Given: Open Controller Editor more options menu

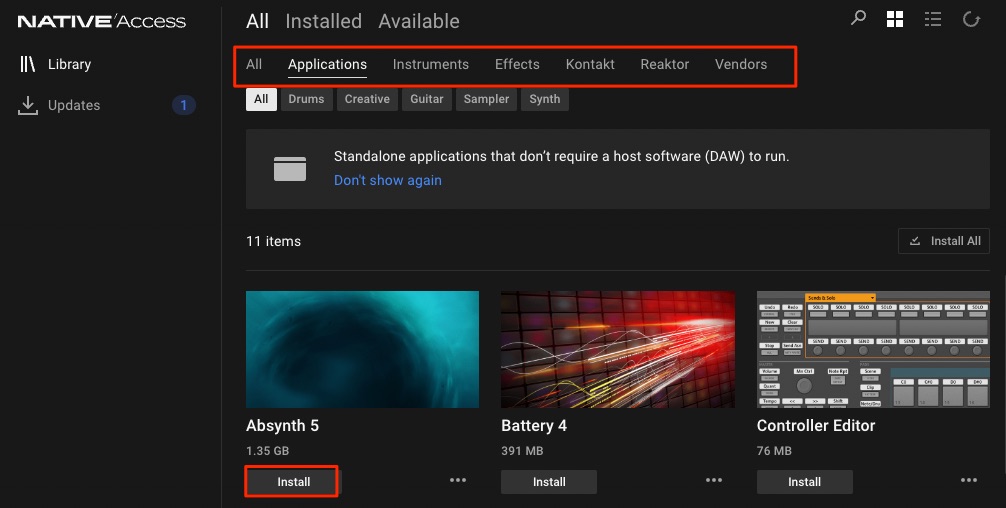Looking at the screenshot, I should tap(969, 480).
